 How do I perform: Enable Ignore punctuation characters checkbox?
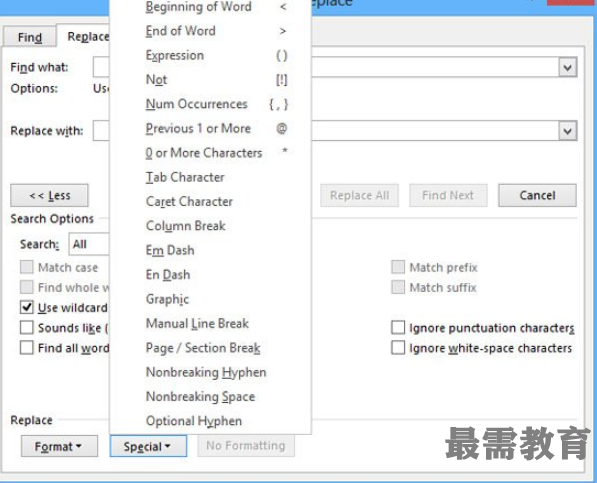[398, 328]
